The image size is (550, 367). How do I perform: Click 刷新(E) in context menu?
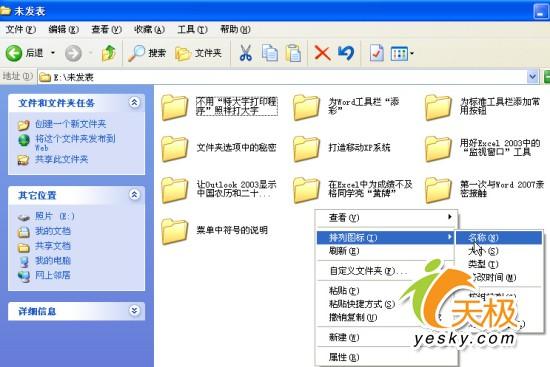coord(386,251)
